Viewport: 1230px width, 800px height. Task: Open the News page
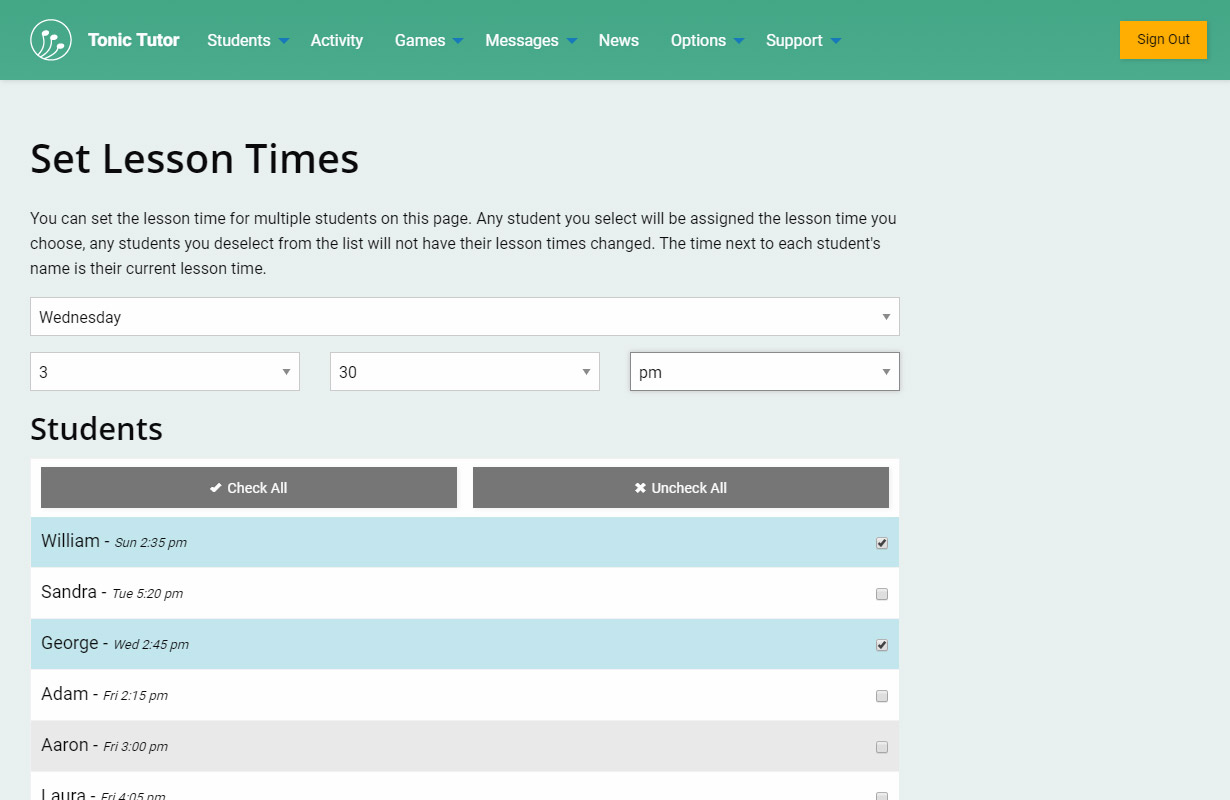coord(619,41)
